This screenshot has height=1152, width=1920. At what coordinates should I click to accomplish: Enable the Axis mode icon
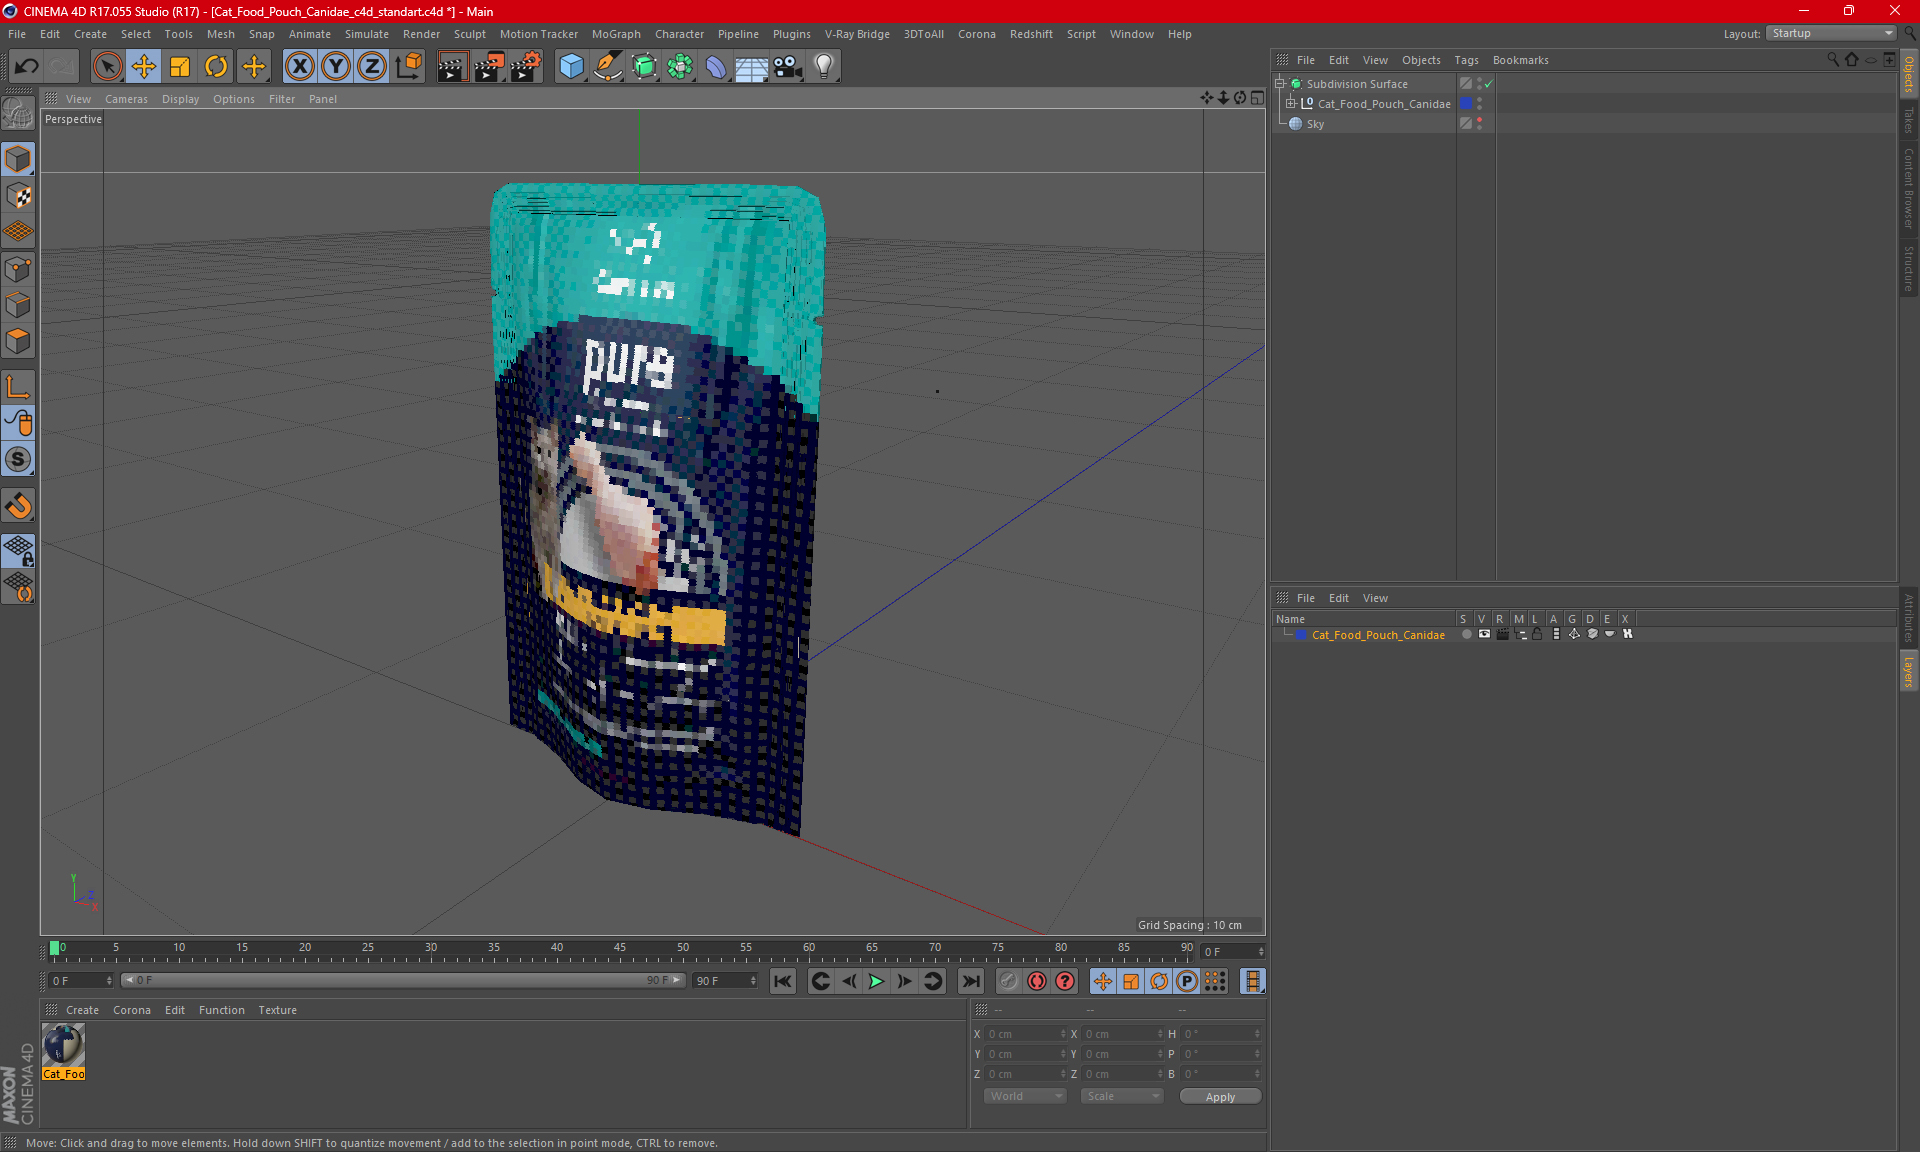point(18,387)
